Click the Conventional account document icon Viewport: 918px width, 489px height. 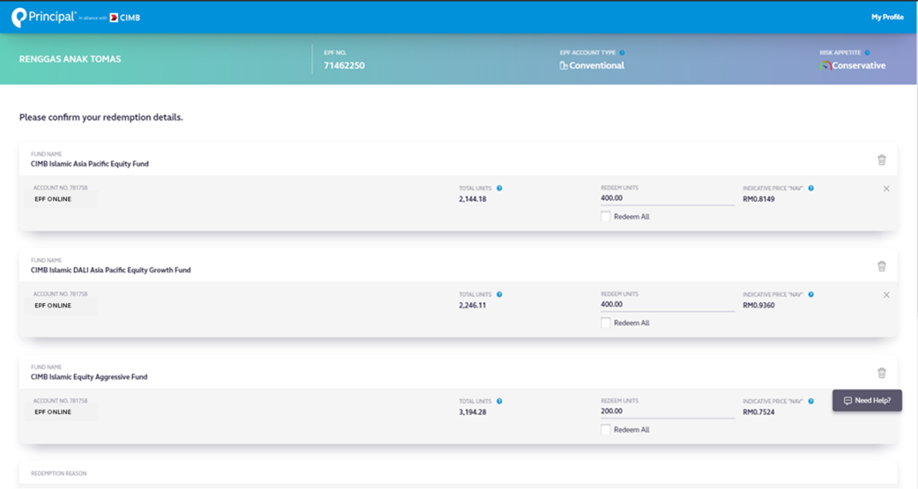[x=563, y=66]
